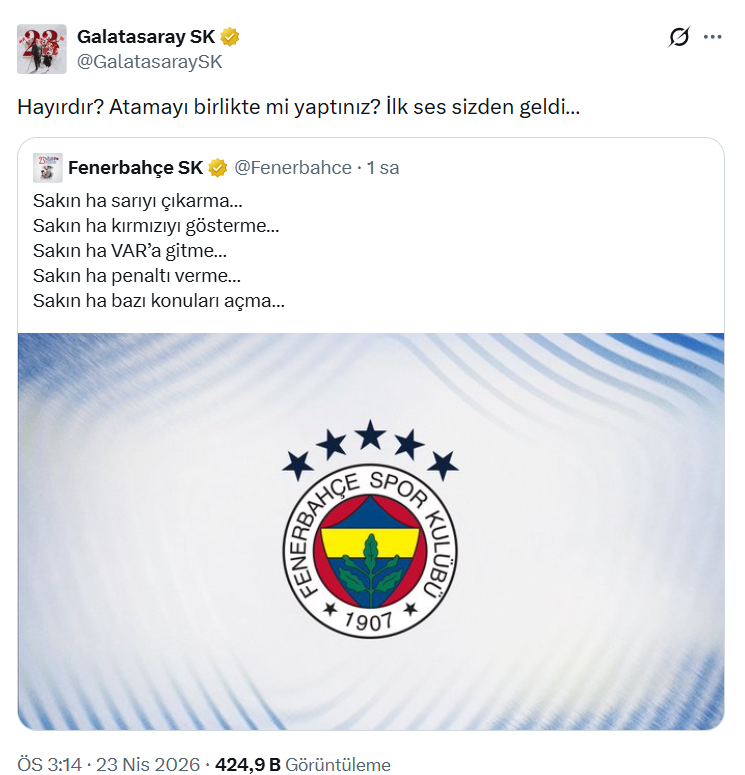Click Galatasaray SK's gold verified badge

coord(230,37)
